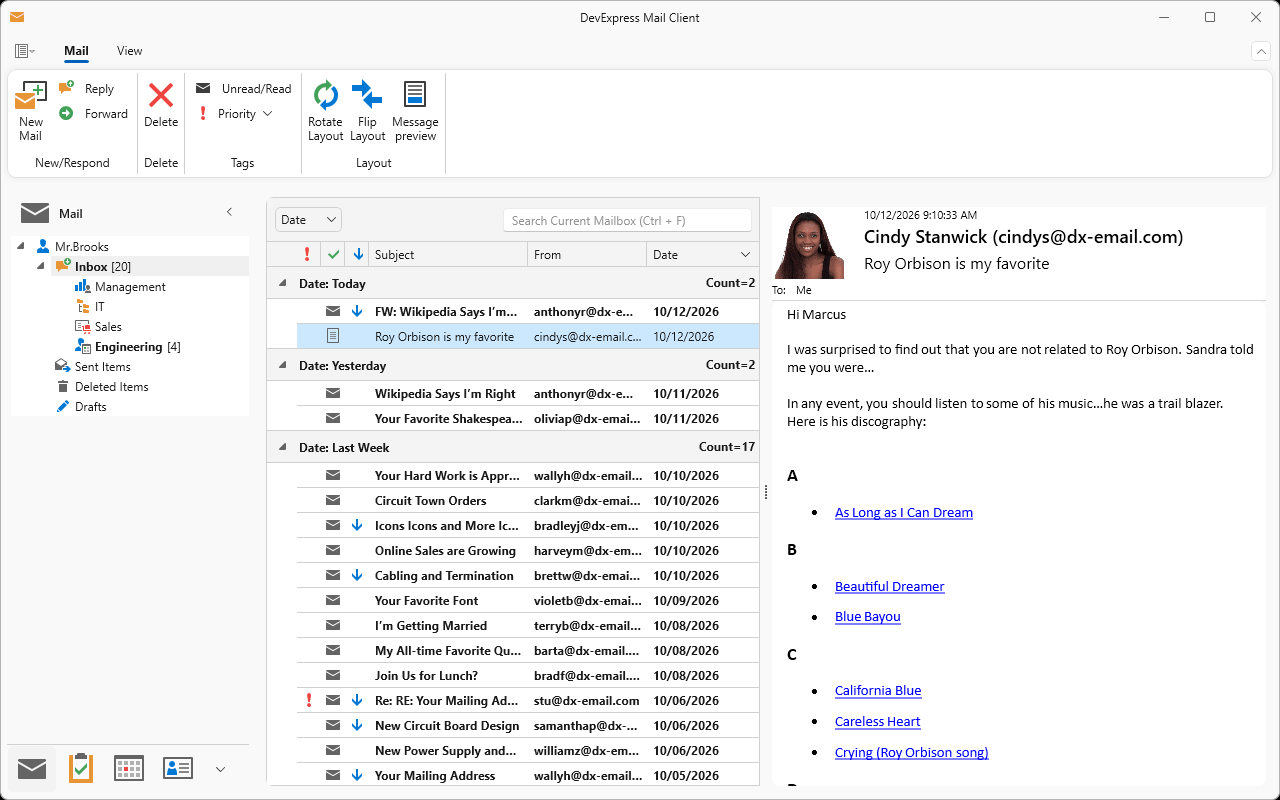Viewport: 1280px width, 800px height.
Task: Switch to the View tab
Action: click(x=130, y=51)
